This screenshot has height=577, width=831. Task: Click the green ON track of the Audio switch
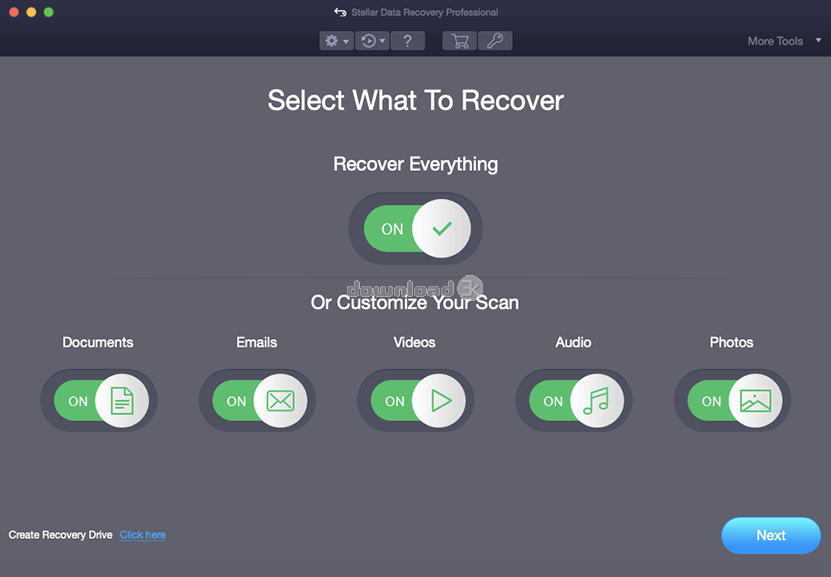(x=551, y=401)
